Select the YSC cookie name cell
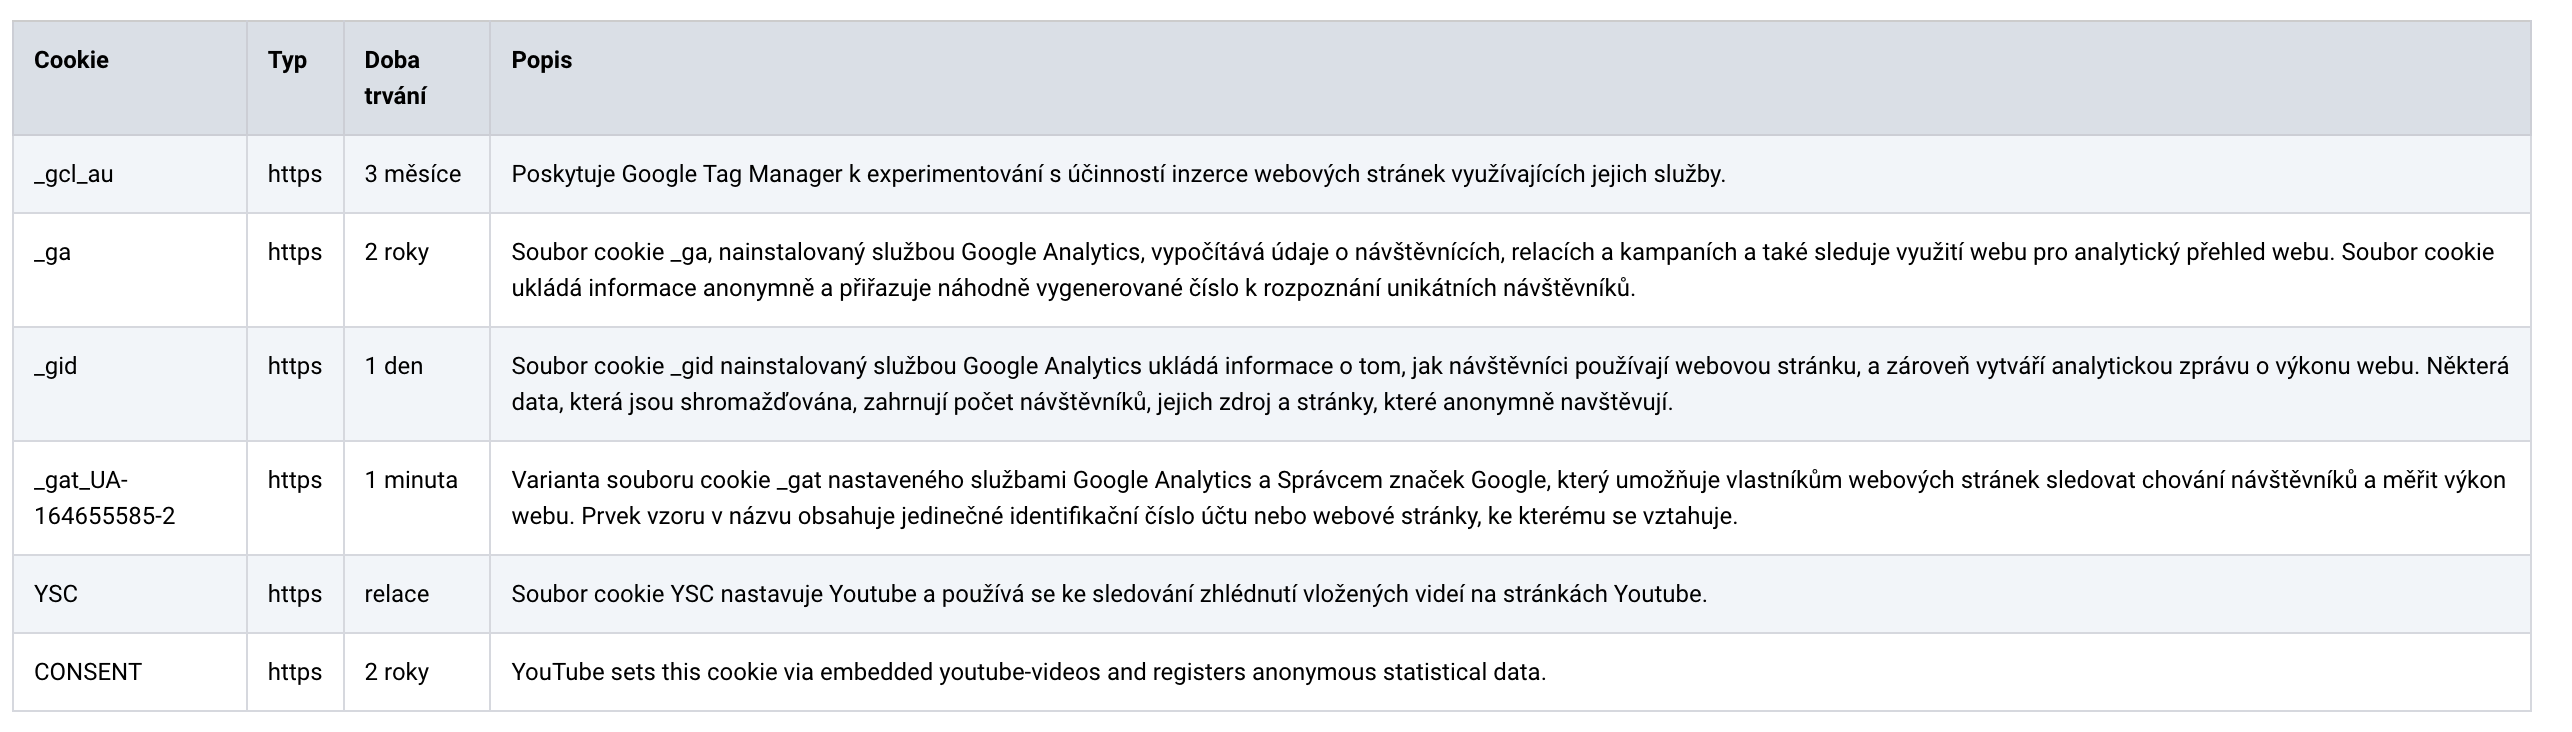This screenshot has height=732, width=2572. click(56, 594)
